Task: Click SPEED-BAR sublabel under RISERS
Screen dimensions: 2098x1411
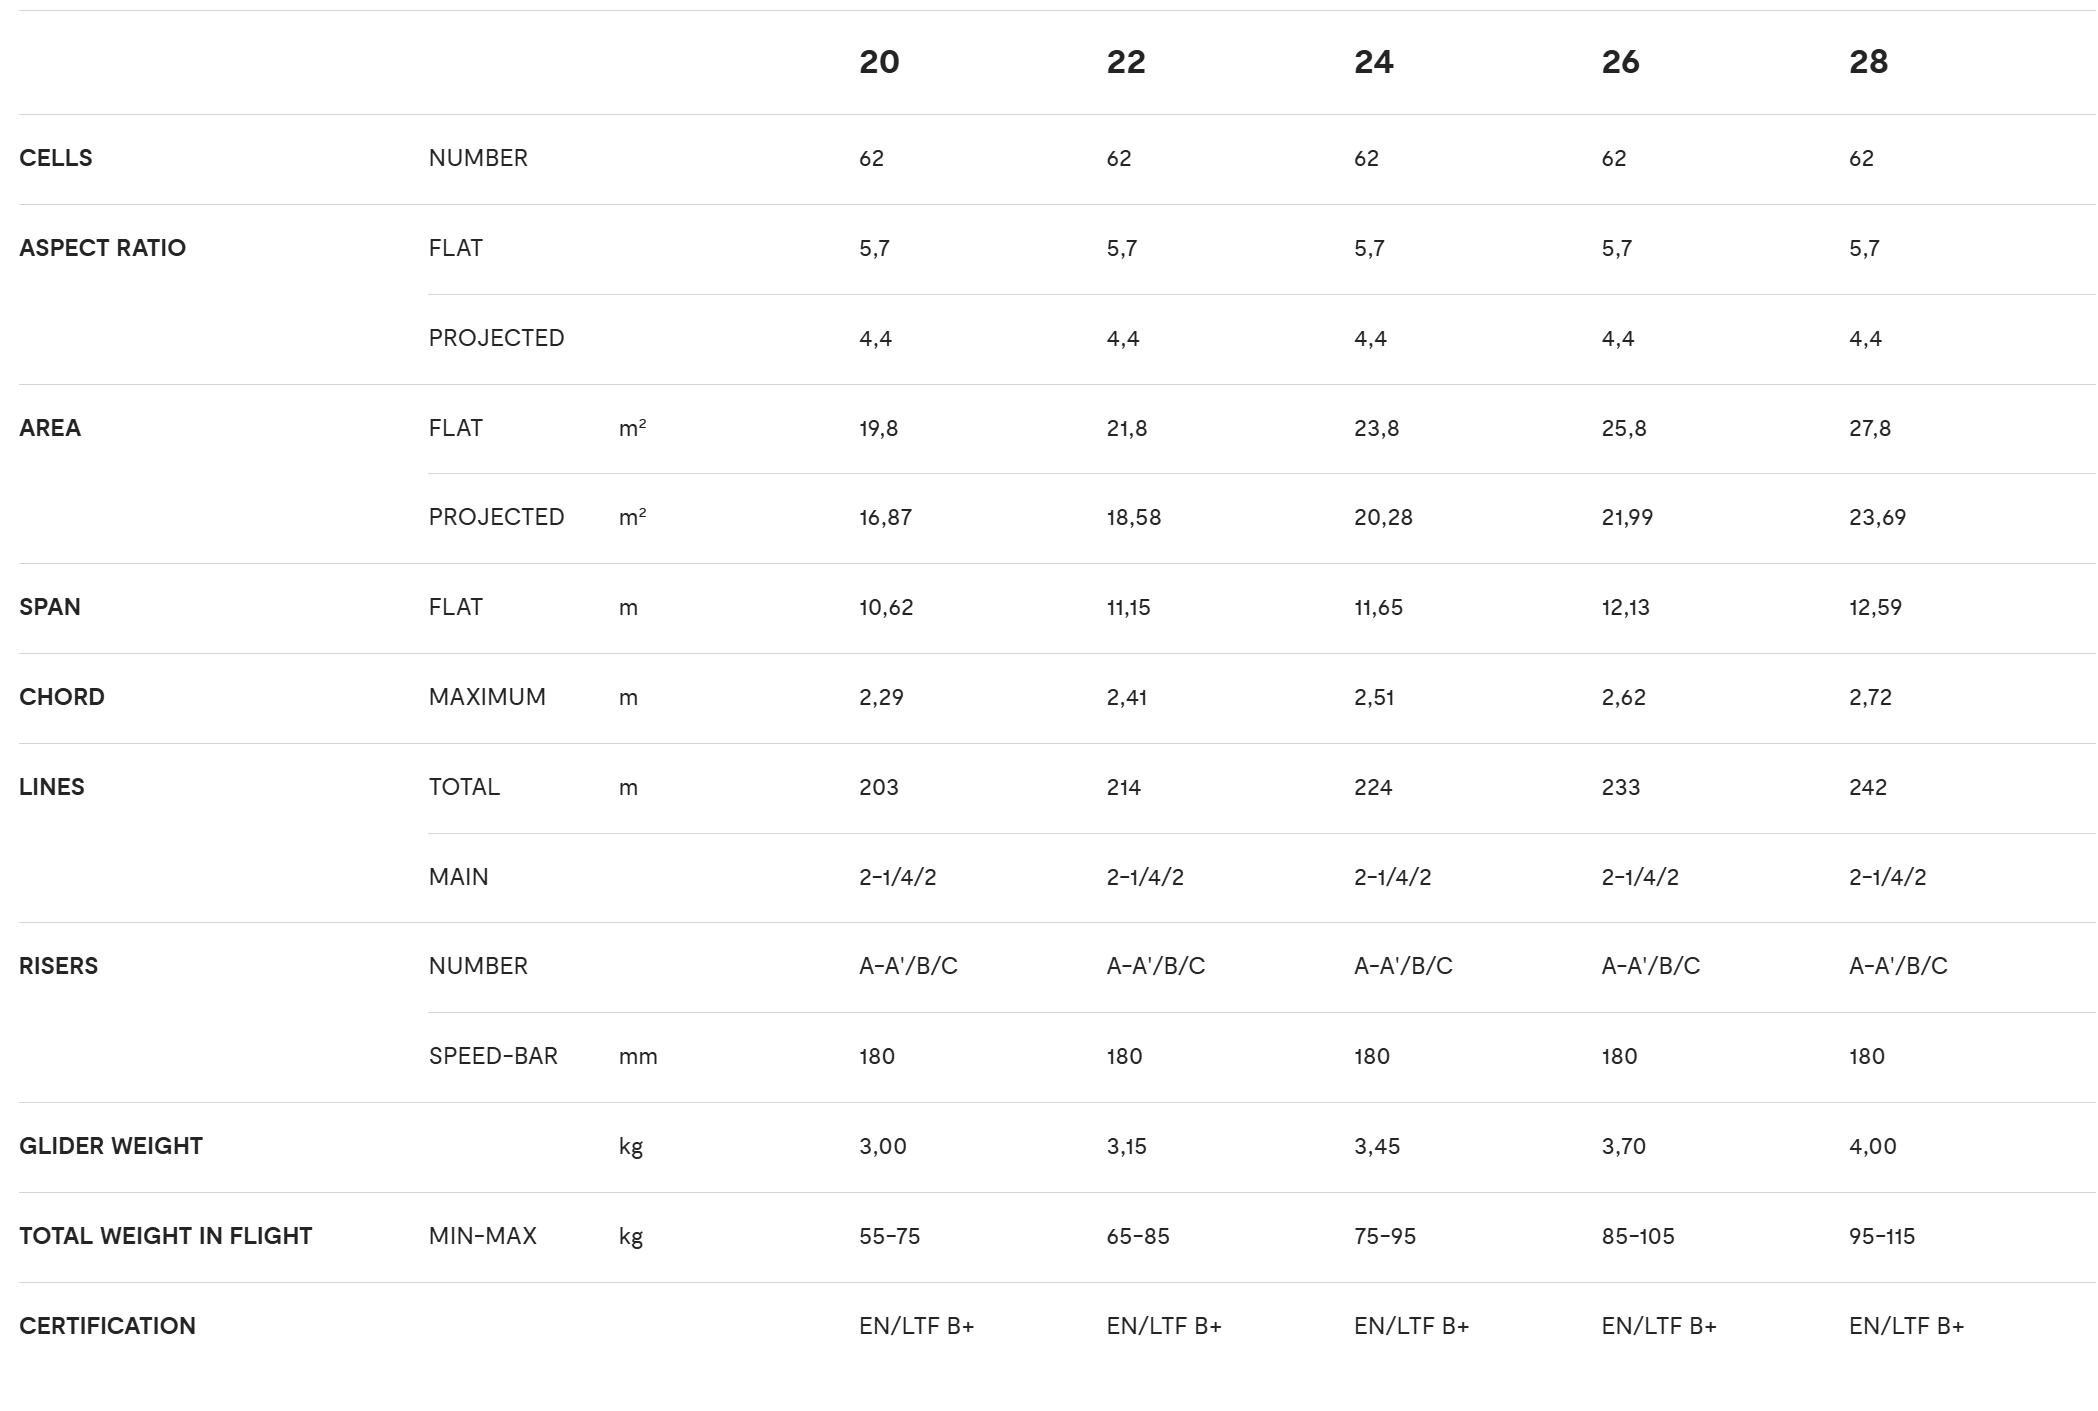Action: point(493,1056)
